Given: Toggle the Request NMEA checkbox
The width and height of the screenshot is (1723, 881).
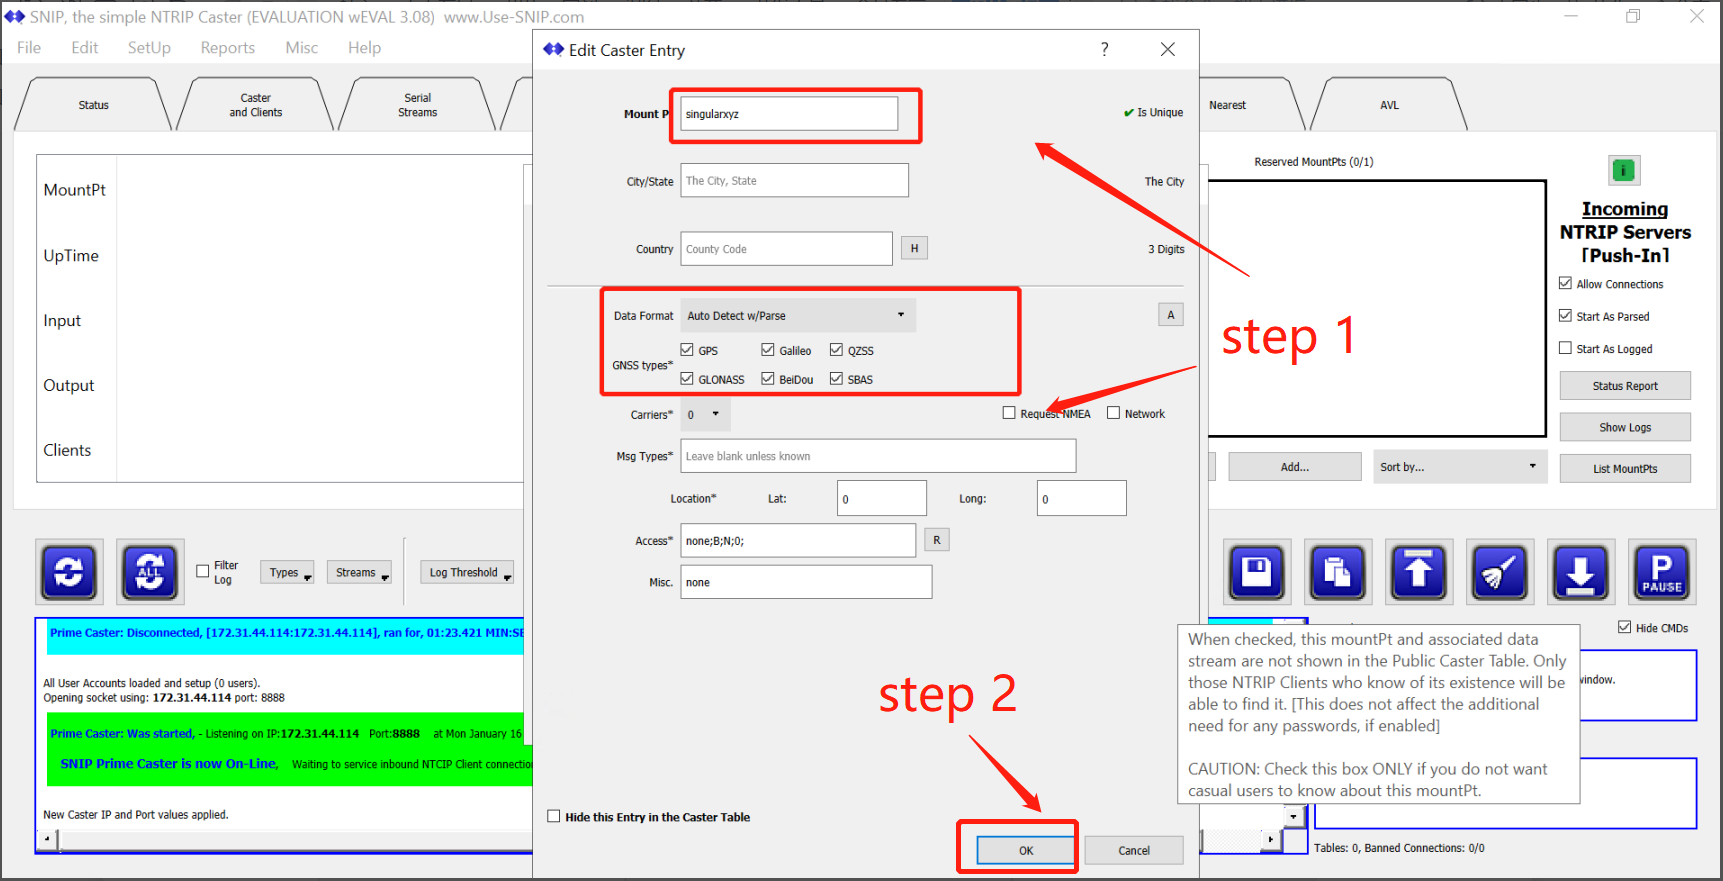Looking at the screenshot, I should pyautogui.click(x=1009, y=413).
